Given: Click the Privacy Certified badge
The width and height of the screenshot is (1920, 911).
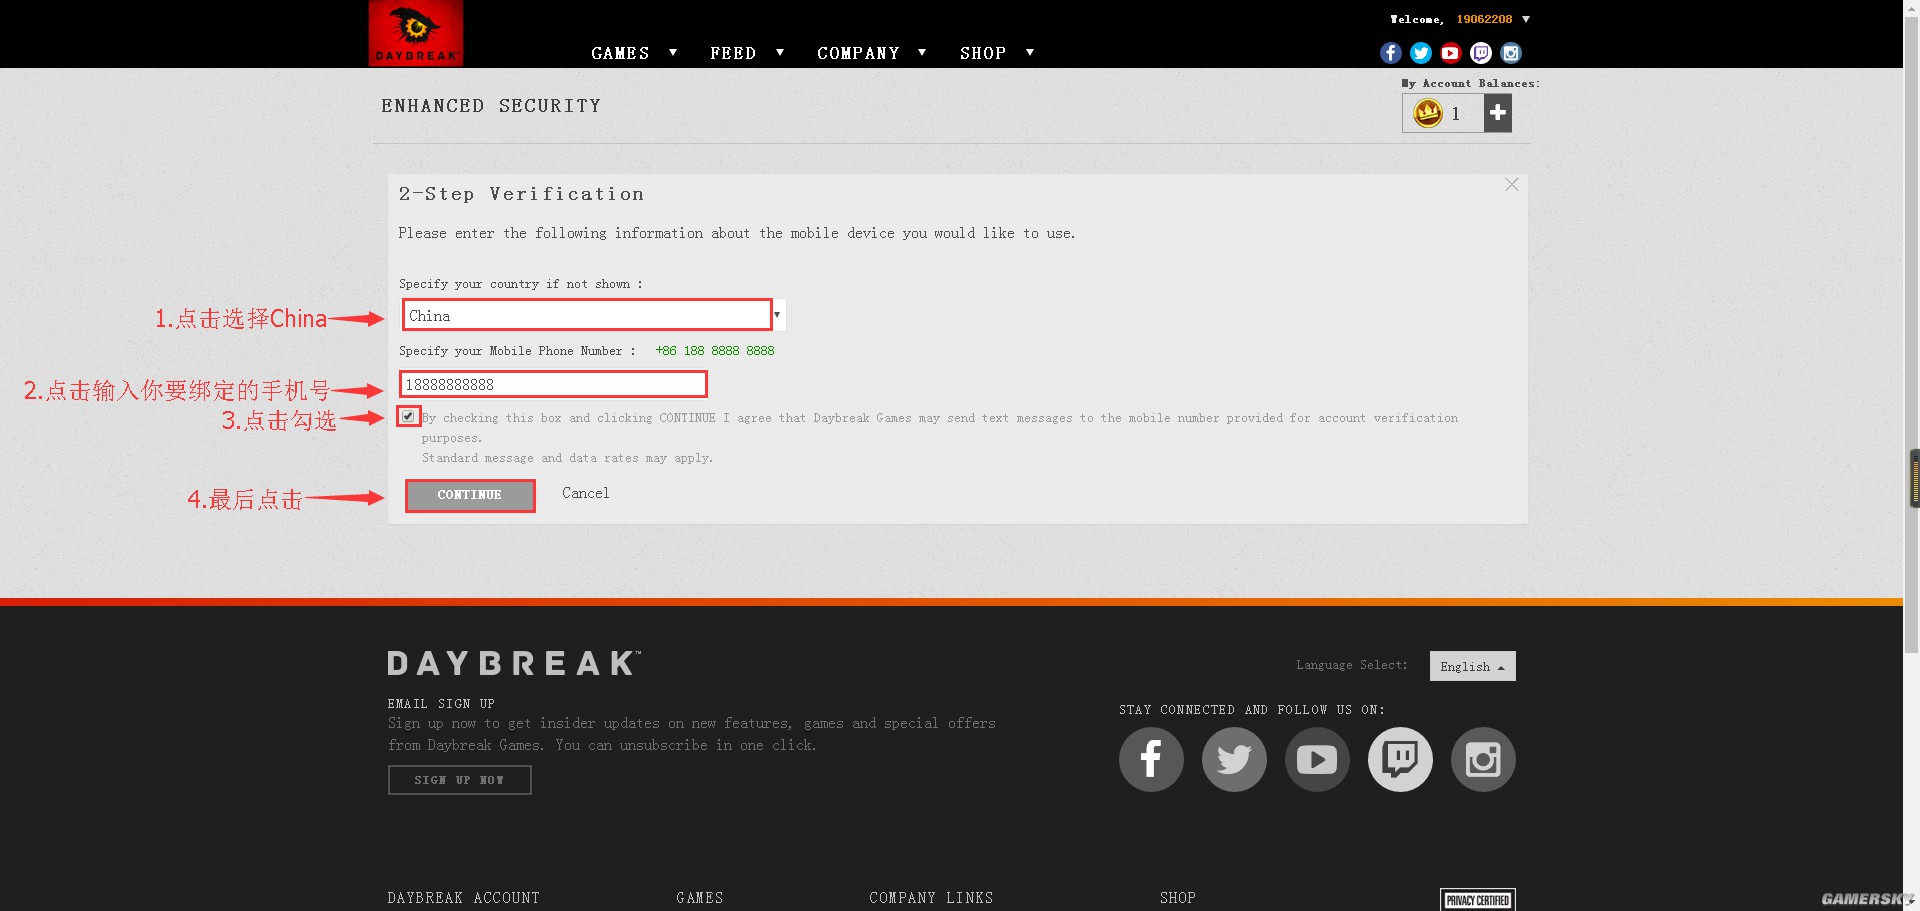Looking at the screenshot, I should click(1478, 900).
